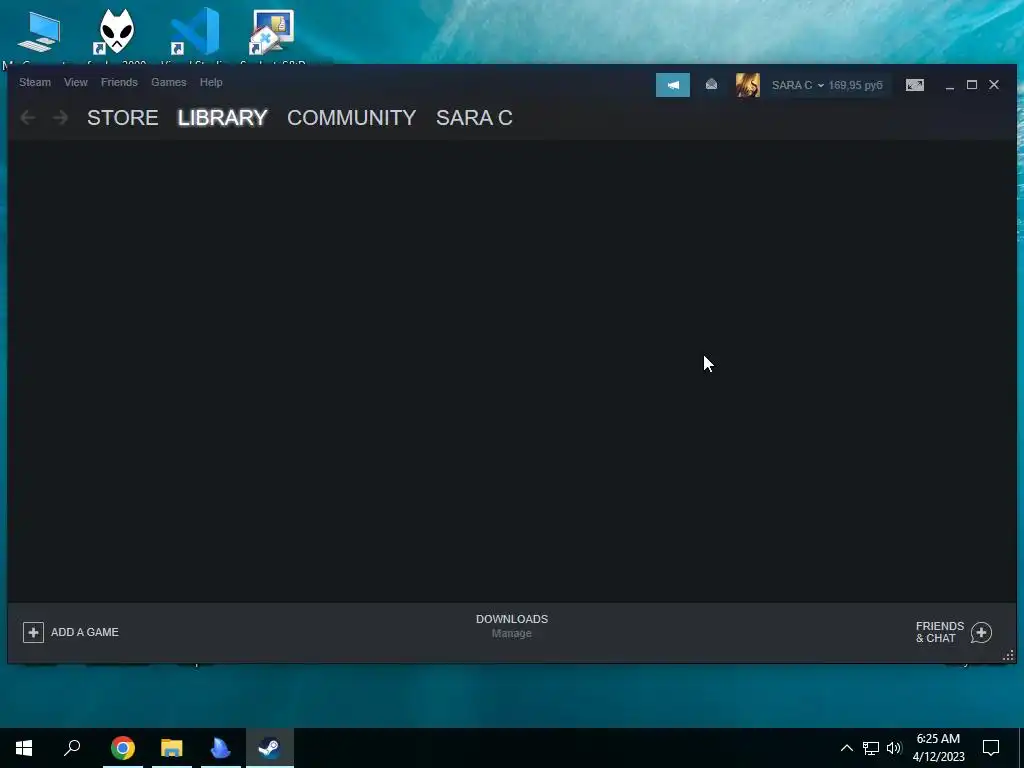Show hidden system tray icons
The width and height of the screenshot is (1024, 768).
click(x=846, y=748)
